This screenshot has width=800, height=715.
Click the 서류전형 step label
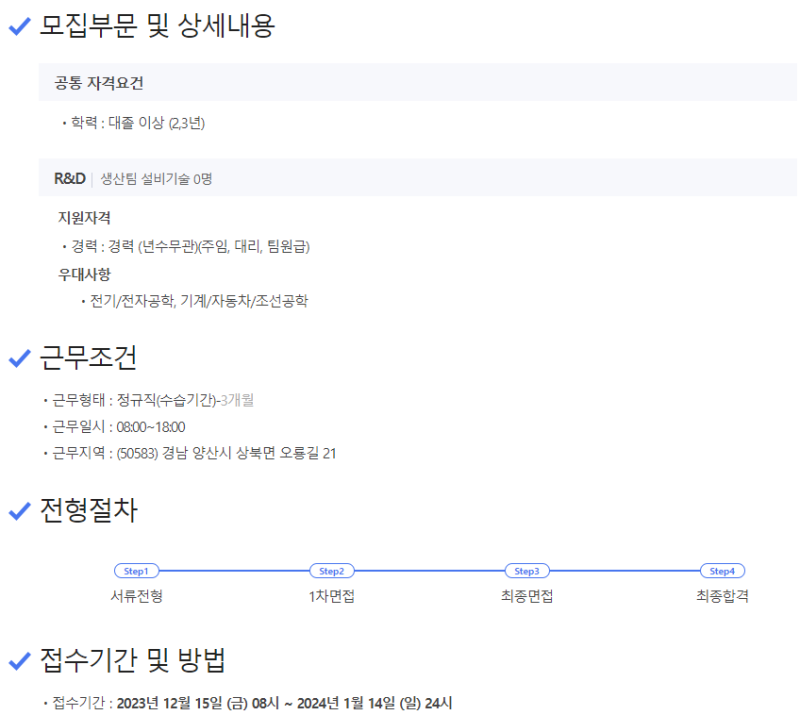(136, 597)
